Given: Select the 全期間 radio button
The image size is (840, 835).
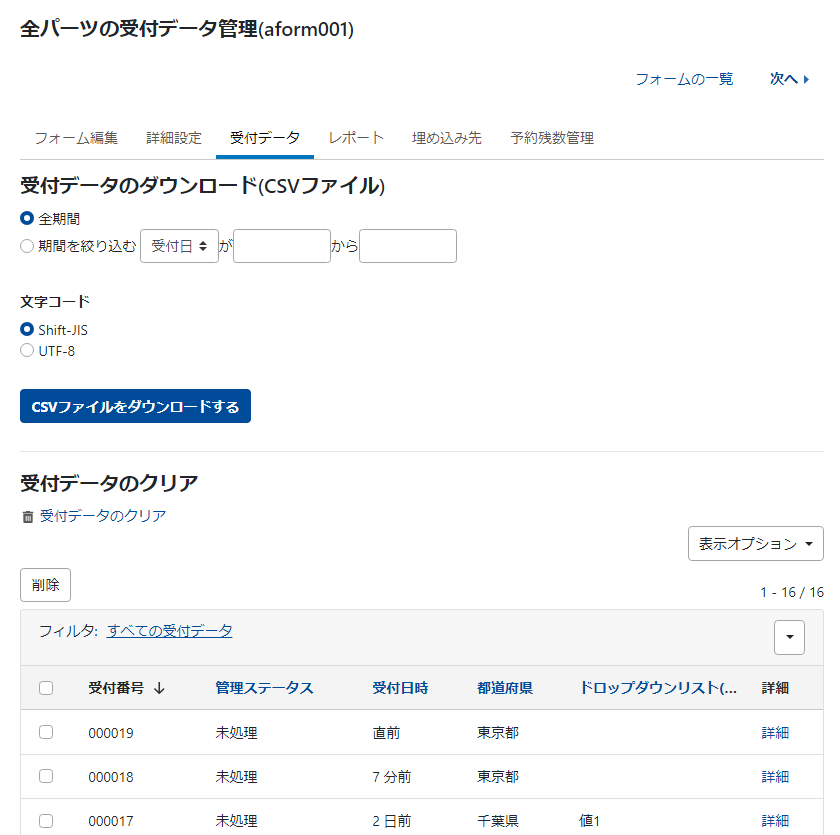Looking at the screenshot, I should (x=27, y=218).
